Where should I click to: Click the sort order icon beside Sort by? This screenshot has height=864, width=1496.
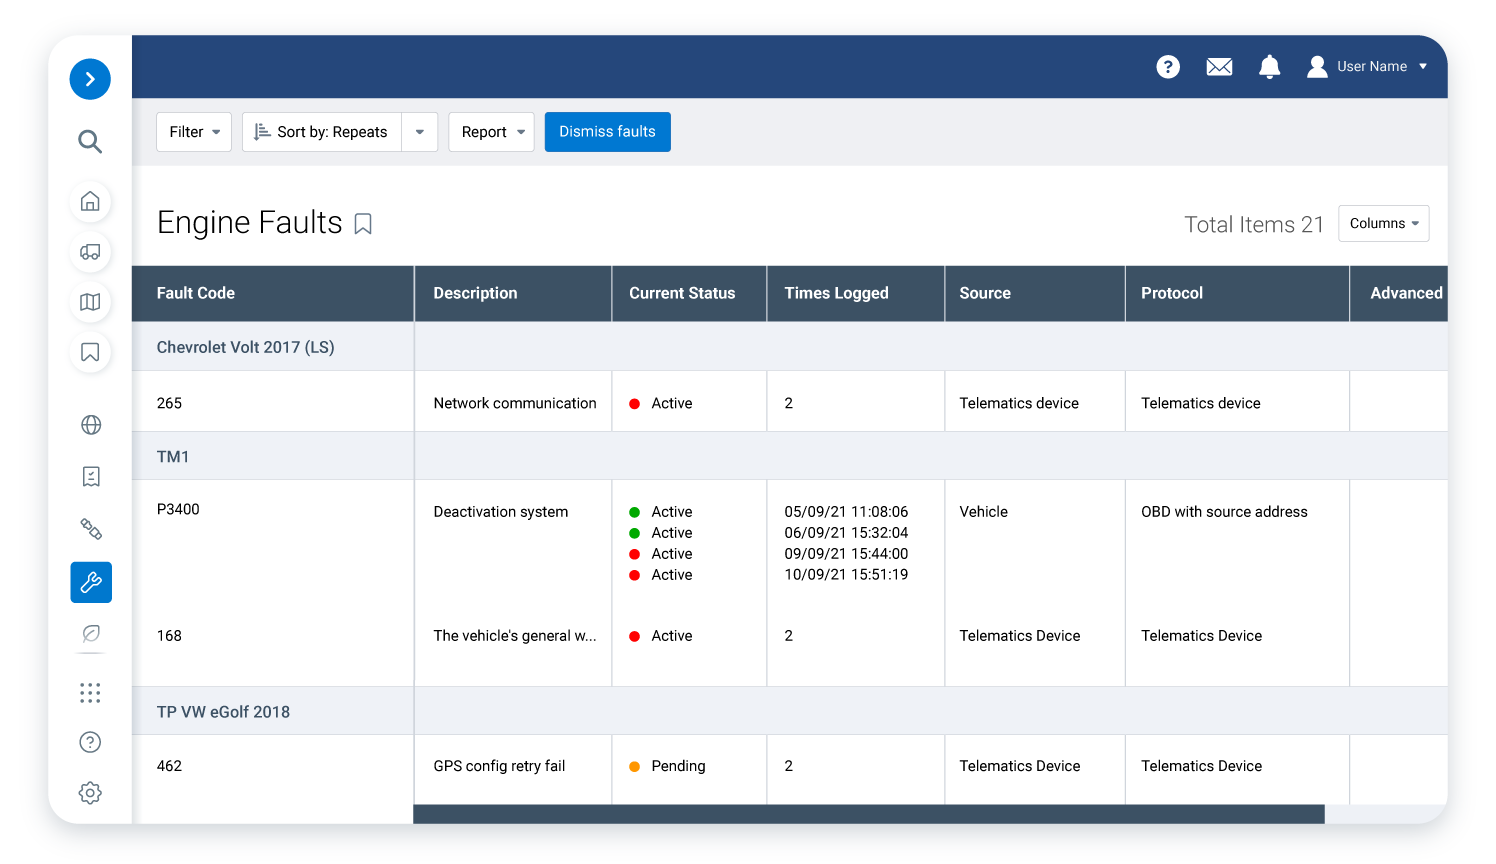click(260, 131)
